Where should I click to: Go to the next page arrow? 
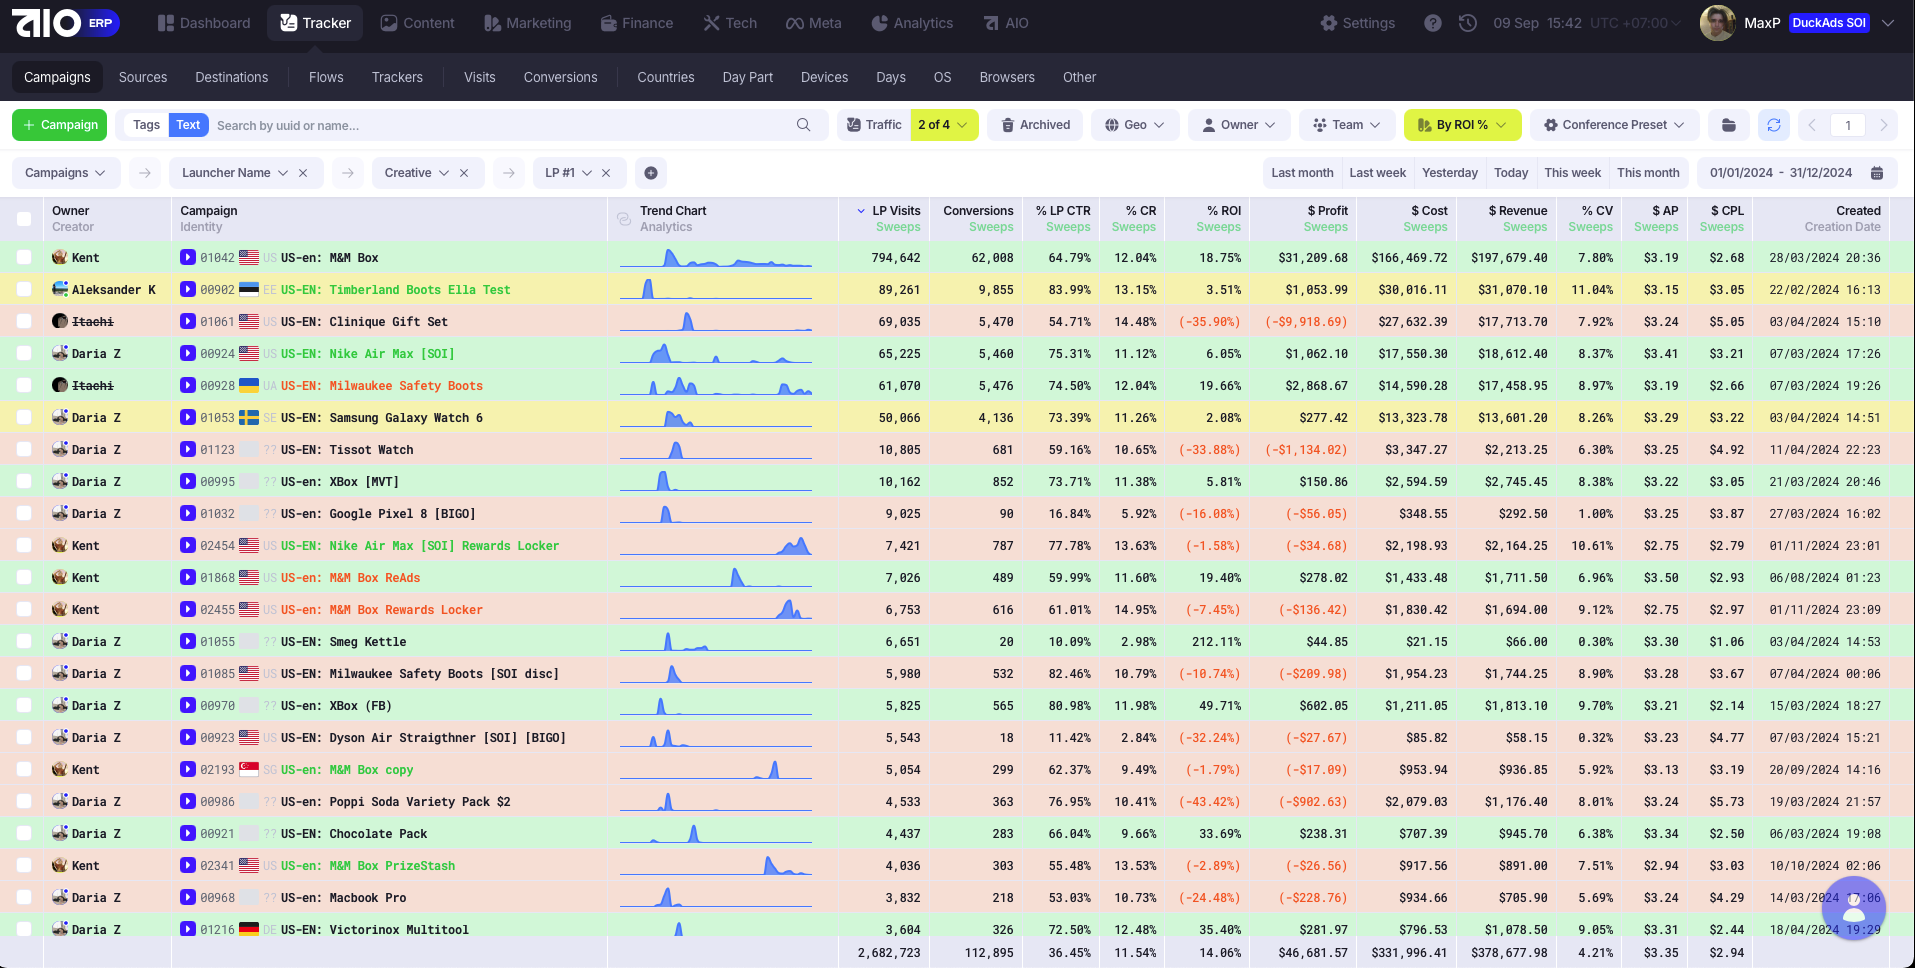point(1884,125)
